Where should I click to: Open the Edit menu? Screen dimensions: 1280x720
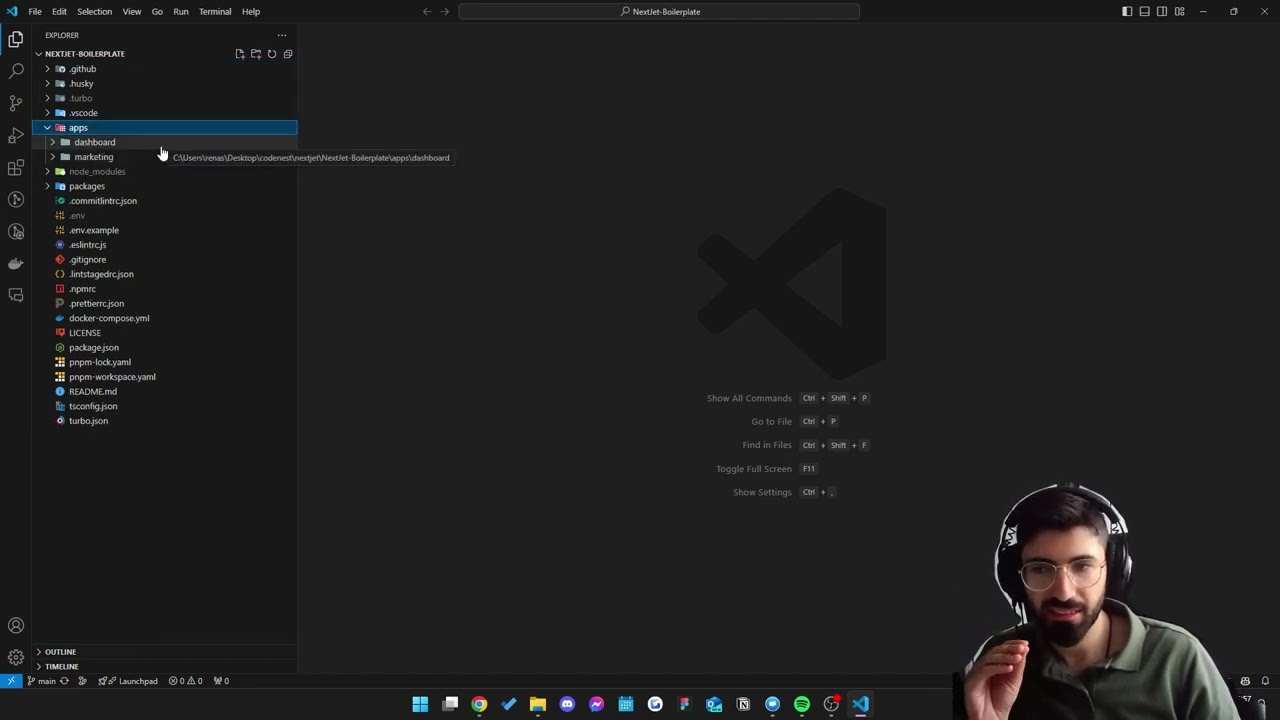(x=59, y=12)
